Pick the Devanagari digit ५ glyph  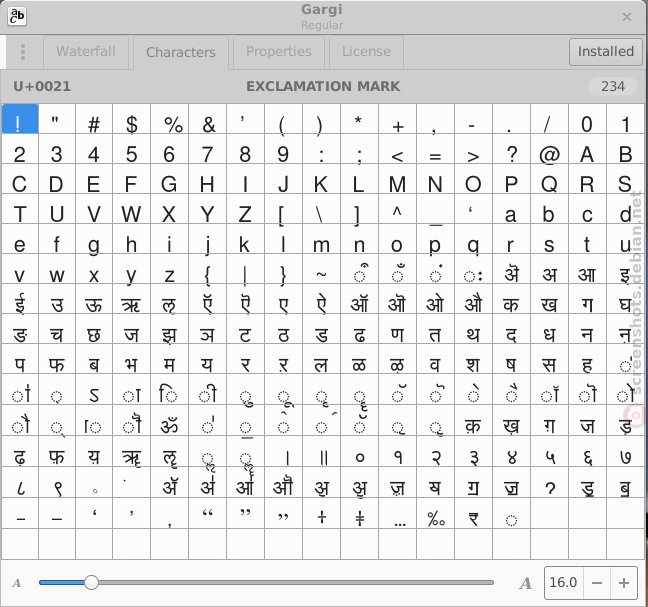click(550, 451)
